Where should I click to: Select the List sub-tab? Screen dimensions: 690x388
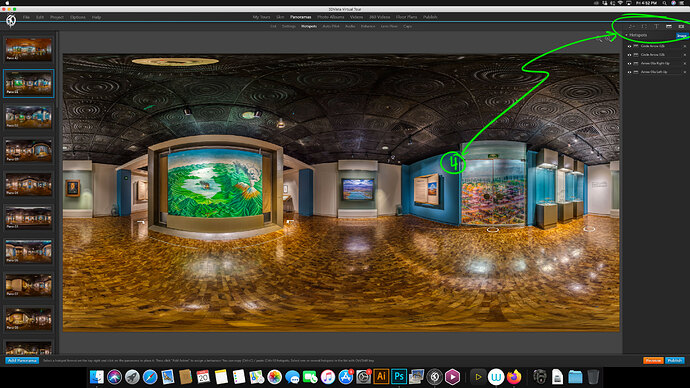tap(273, 26)
